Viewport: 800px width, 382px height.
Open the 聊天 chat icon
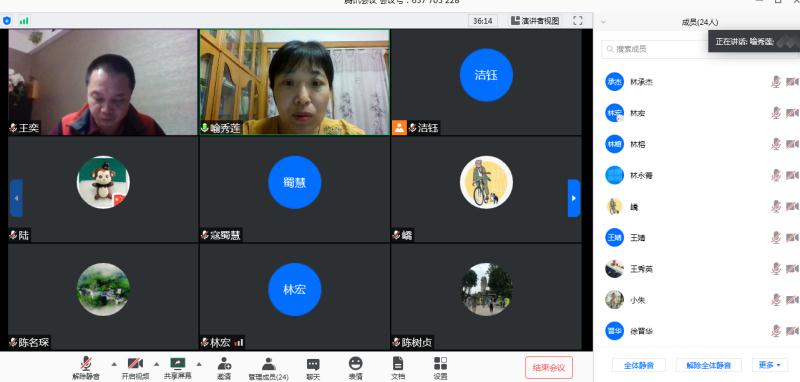(313, 364)
